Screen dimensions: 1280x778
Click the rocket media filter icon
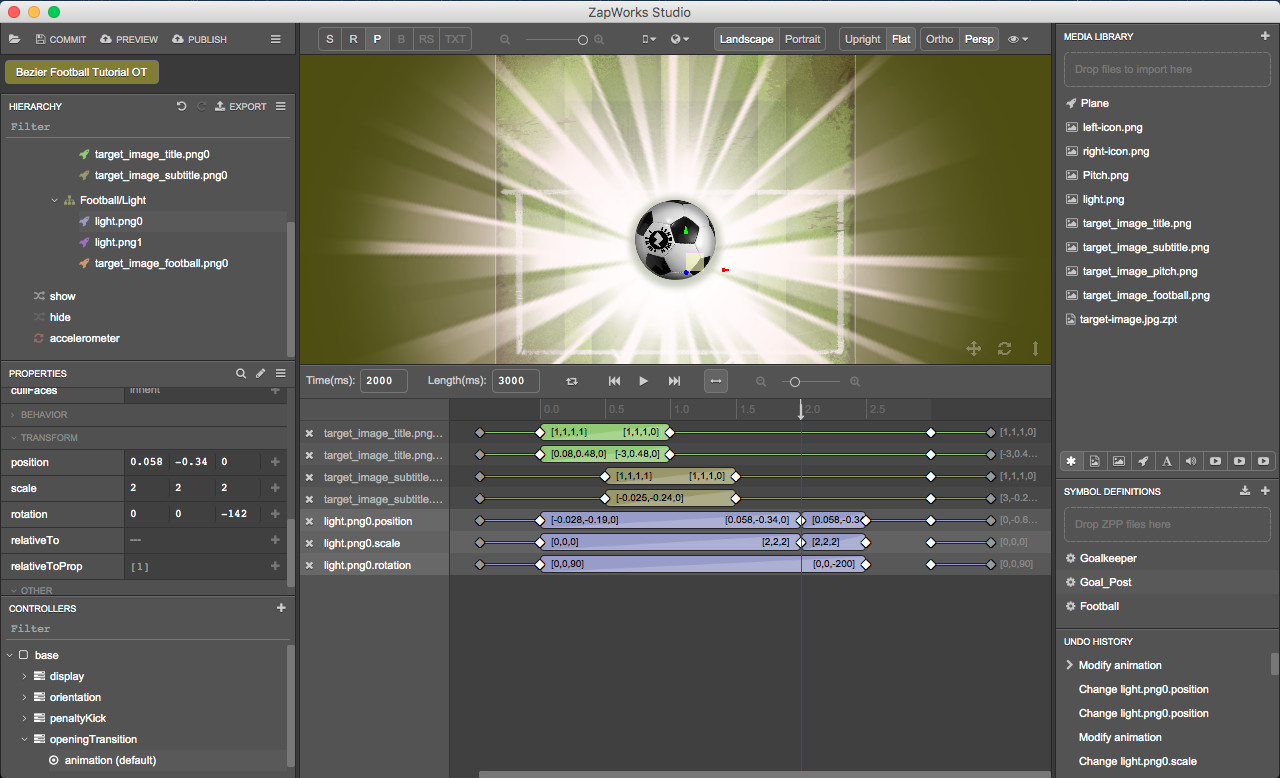coord(1143,460)
